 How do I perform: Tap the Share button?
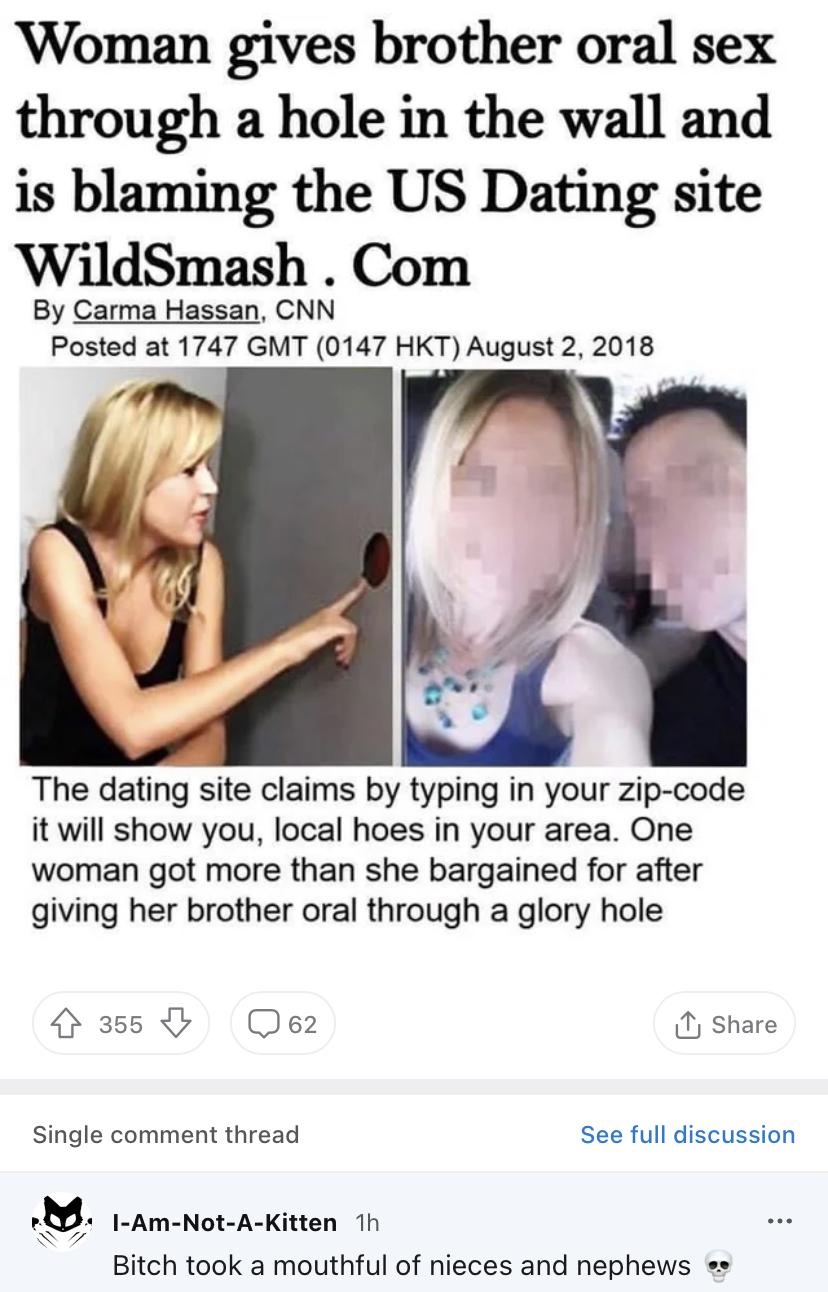pyautogui.click(x=724, y=1023)
